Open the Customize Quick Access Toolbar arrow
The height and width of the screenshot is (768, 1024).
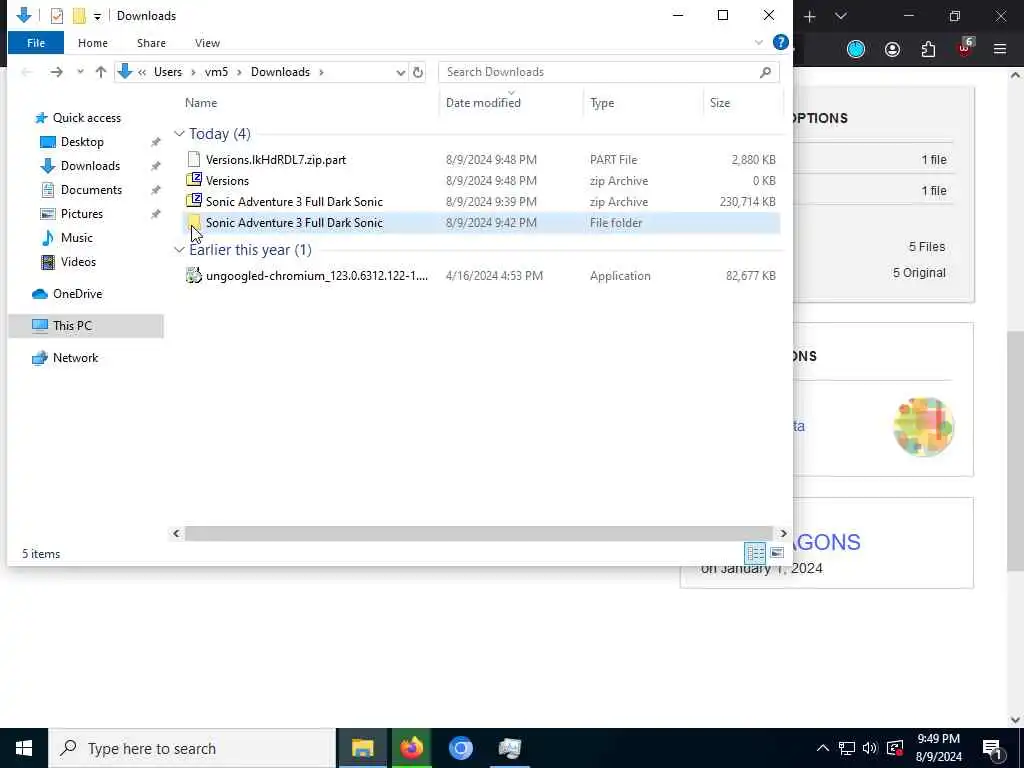(97, 16)
